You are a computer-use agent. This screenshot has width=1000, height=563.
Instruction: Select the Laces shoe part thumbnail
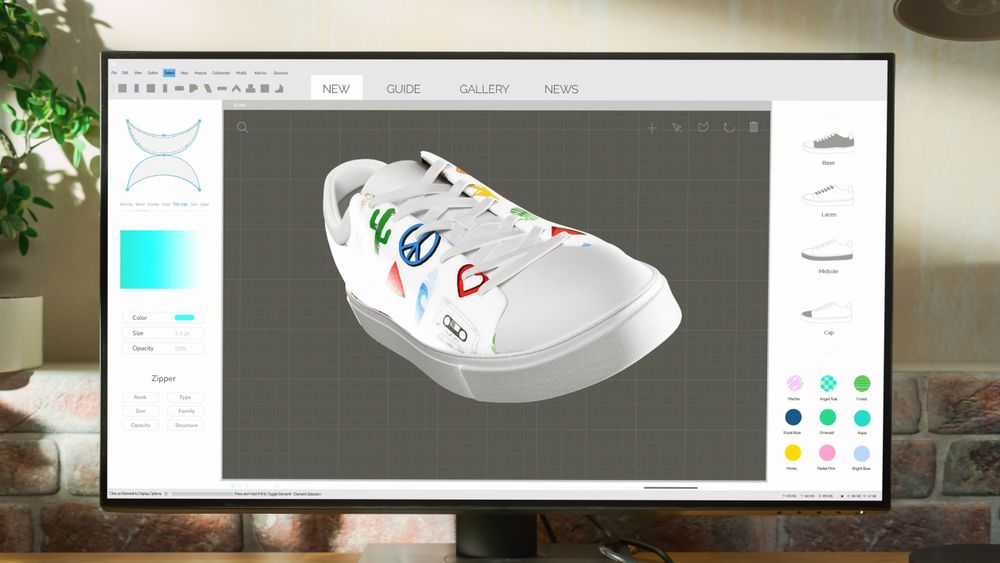(x=828, y=194)
